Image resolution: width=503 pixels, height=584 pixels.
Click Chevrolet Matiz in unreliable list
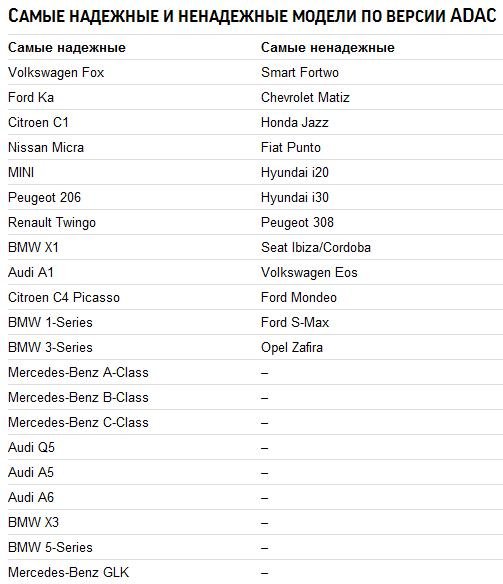point(305,97)
